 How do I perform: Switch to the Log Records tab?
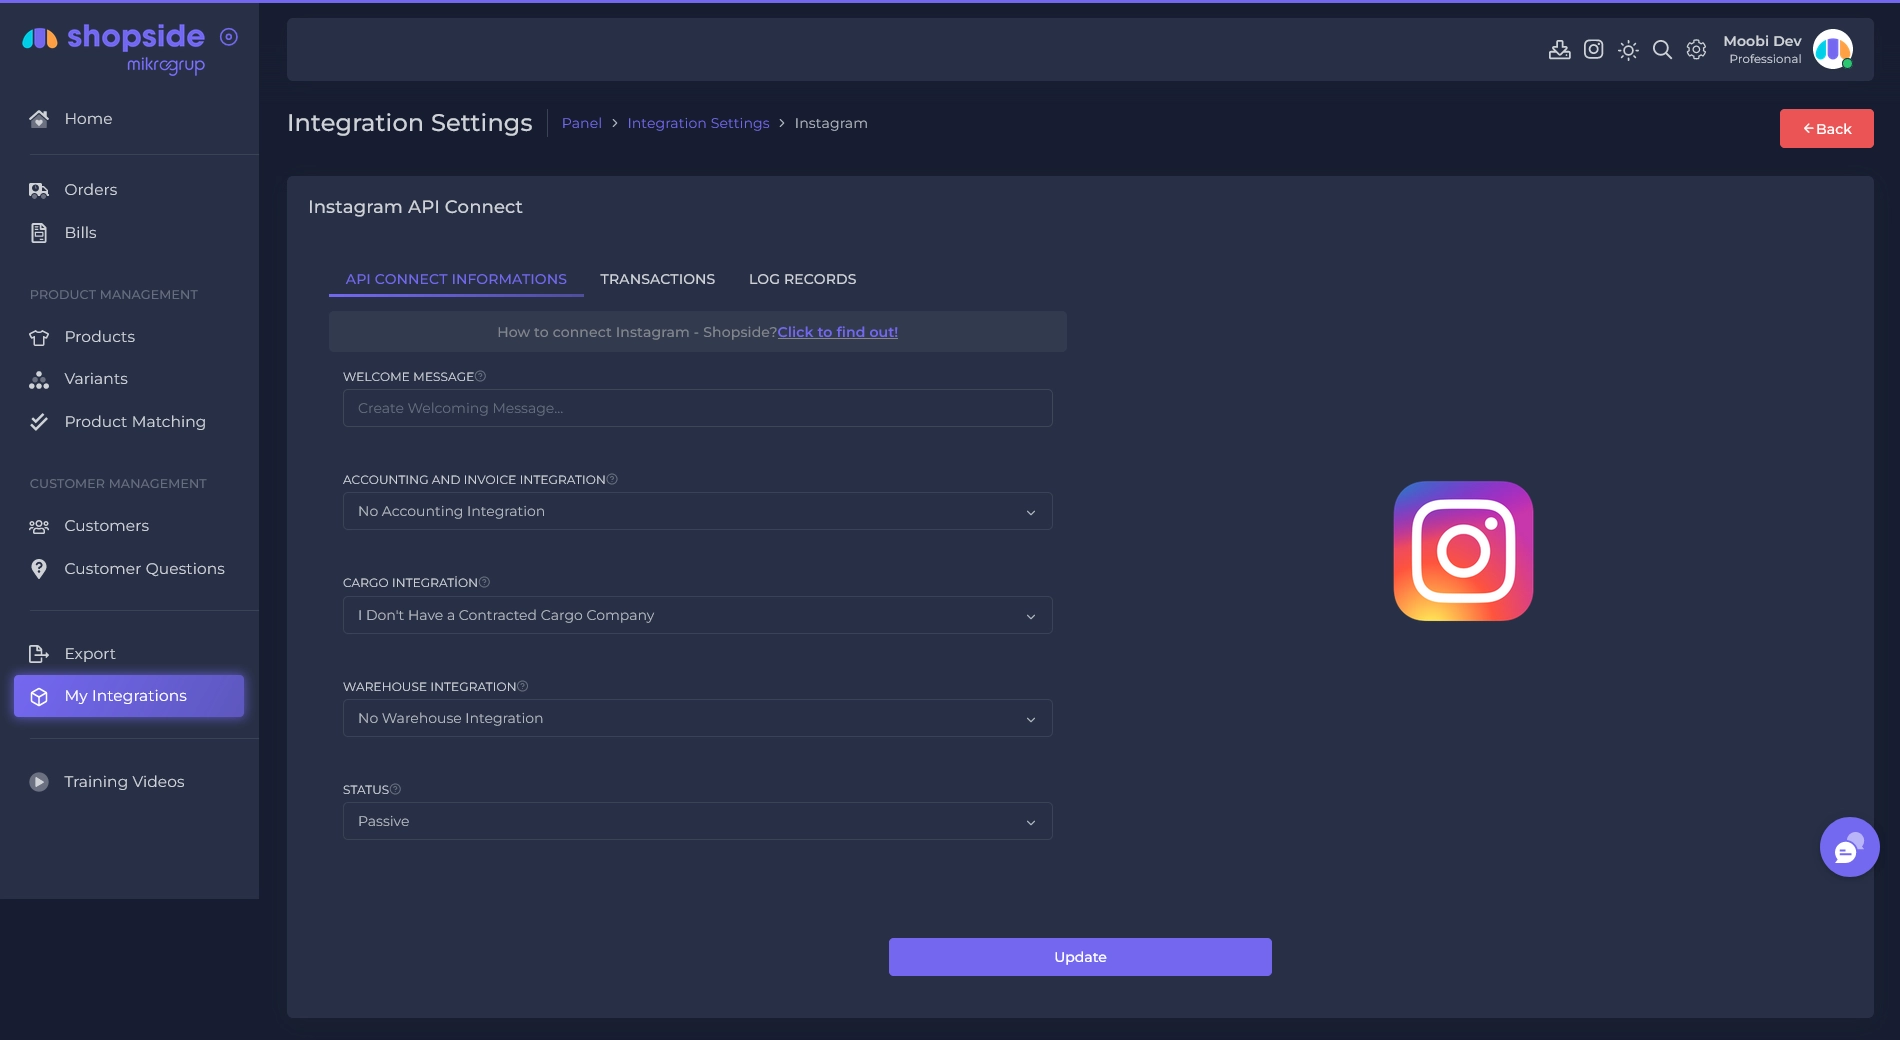pos(803,279)
